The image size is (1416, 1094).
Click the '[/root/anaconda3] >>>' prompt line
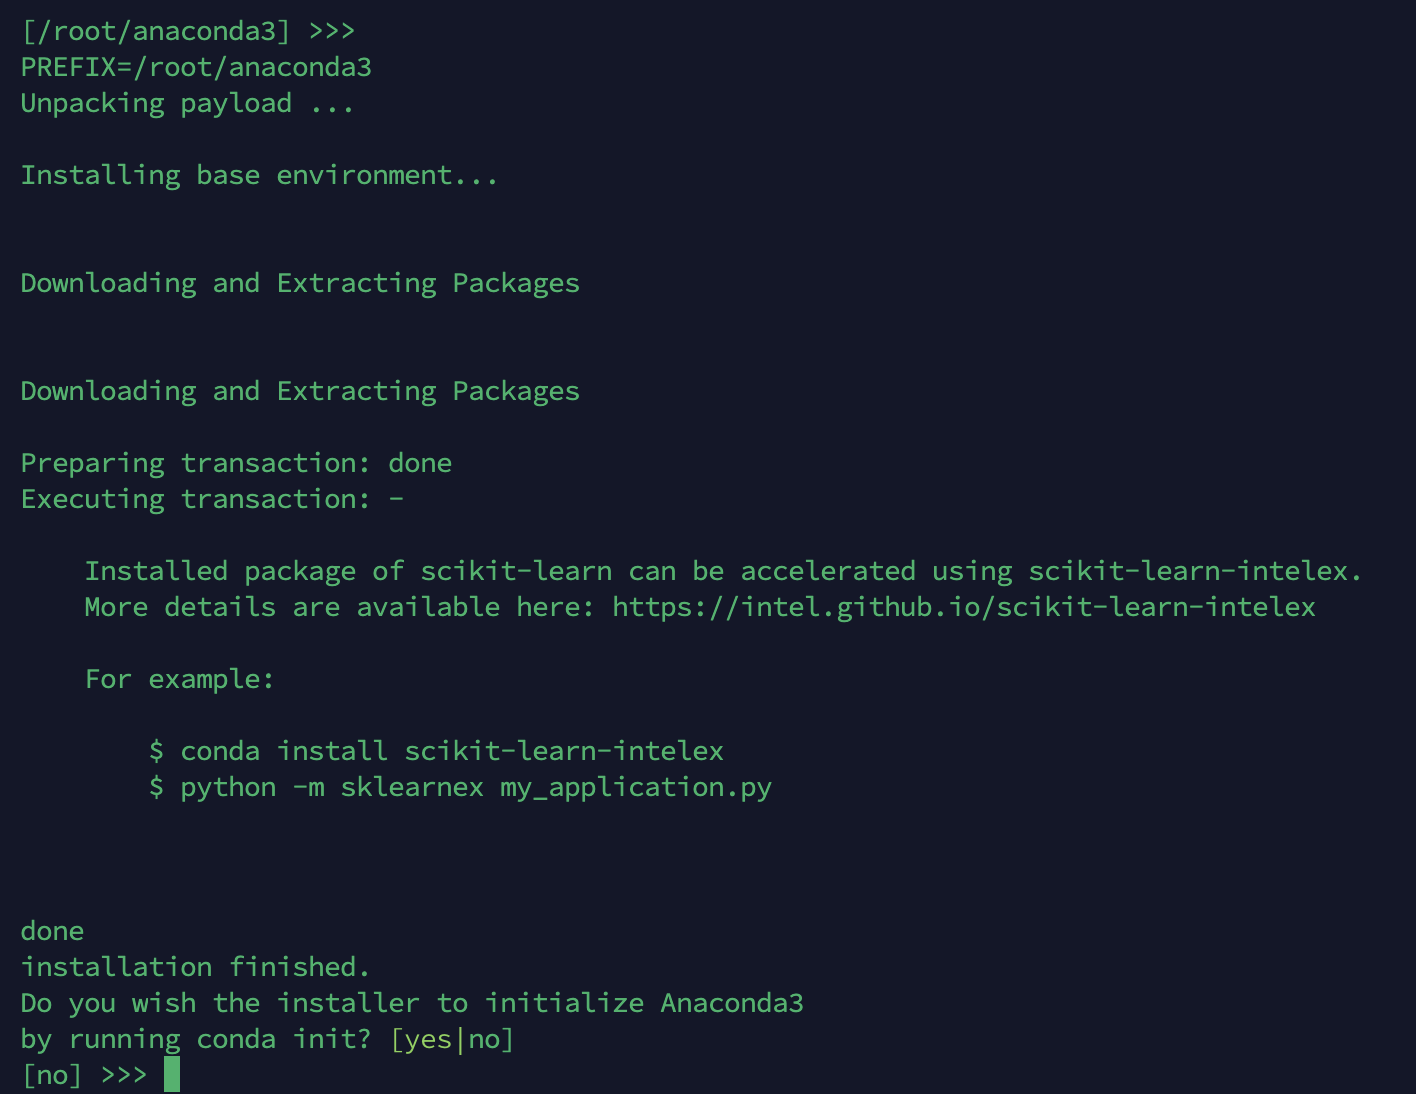pos(188,32)
